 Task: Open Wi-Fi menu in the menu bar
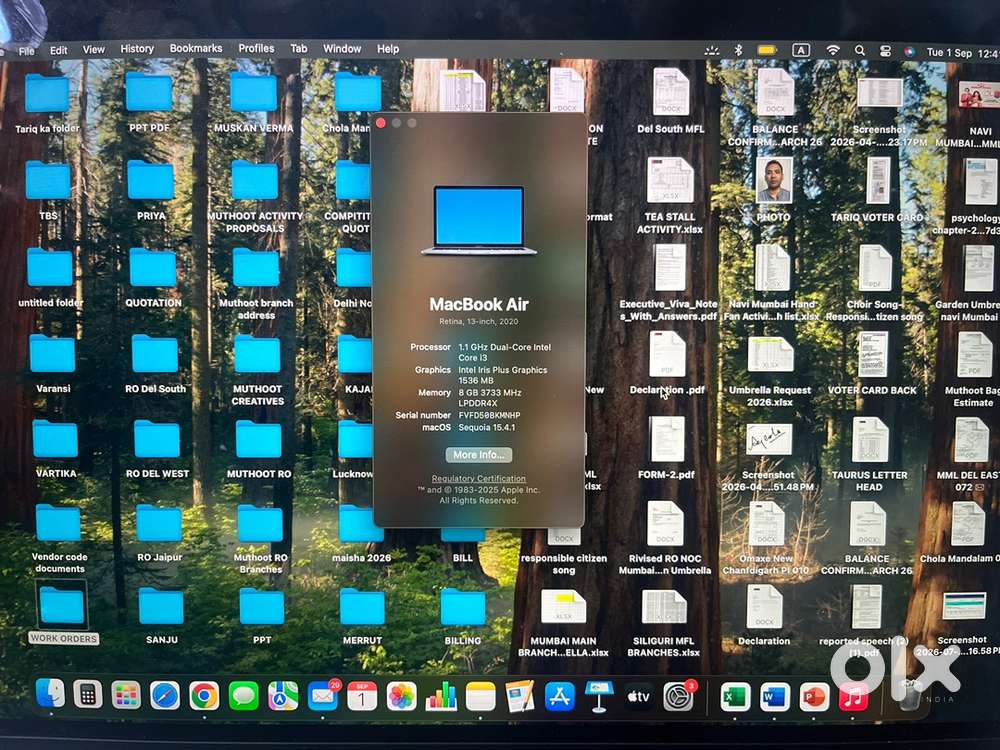click(832, 50)
